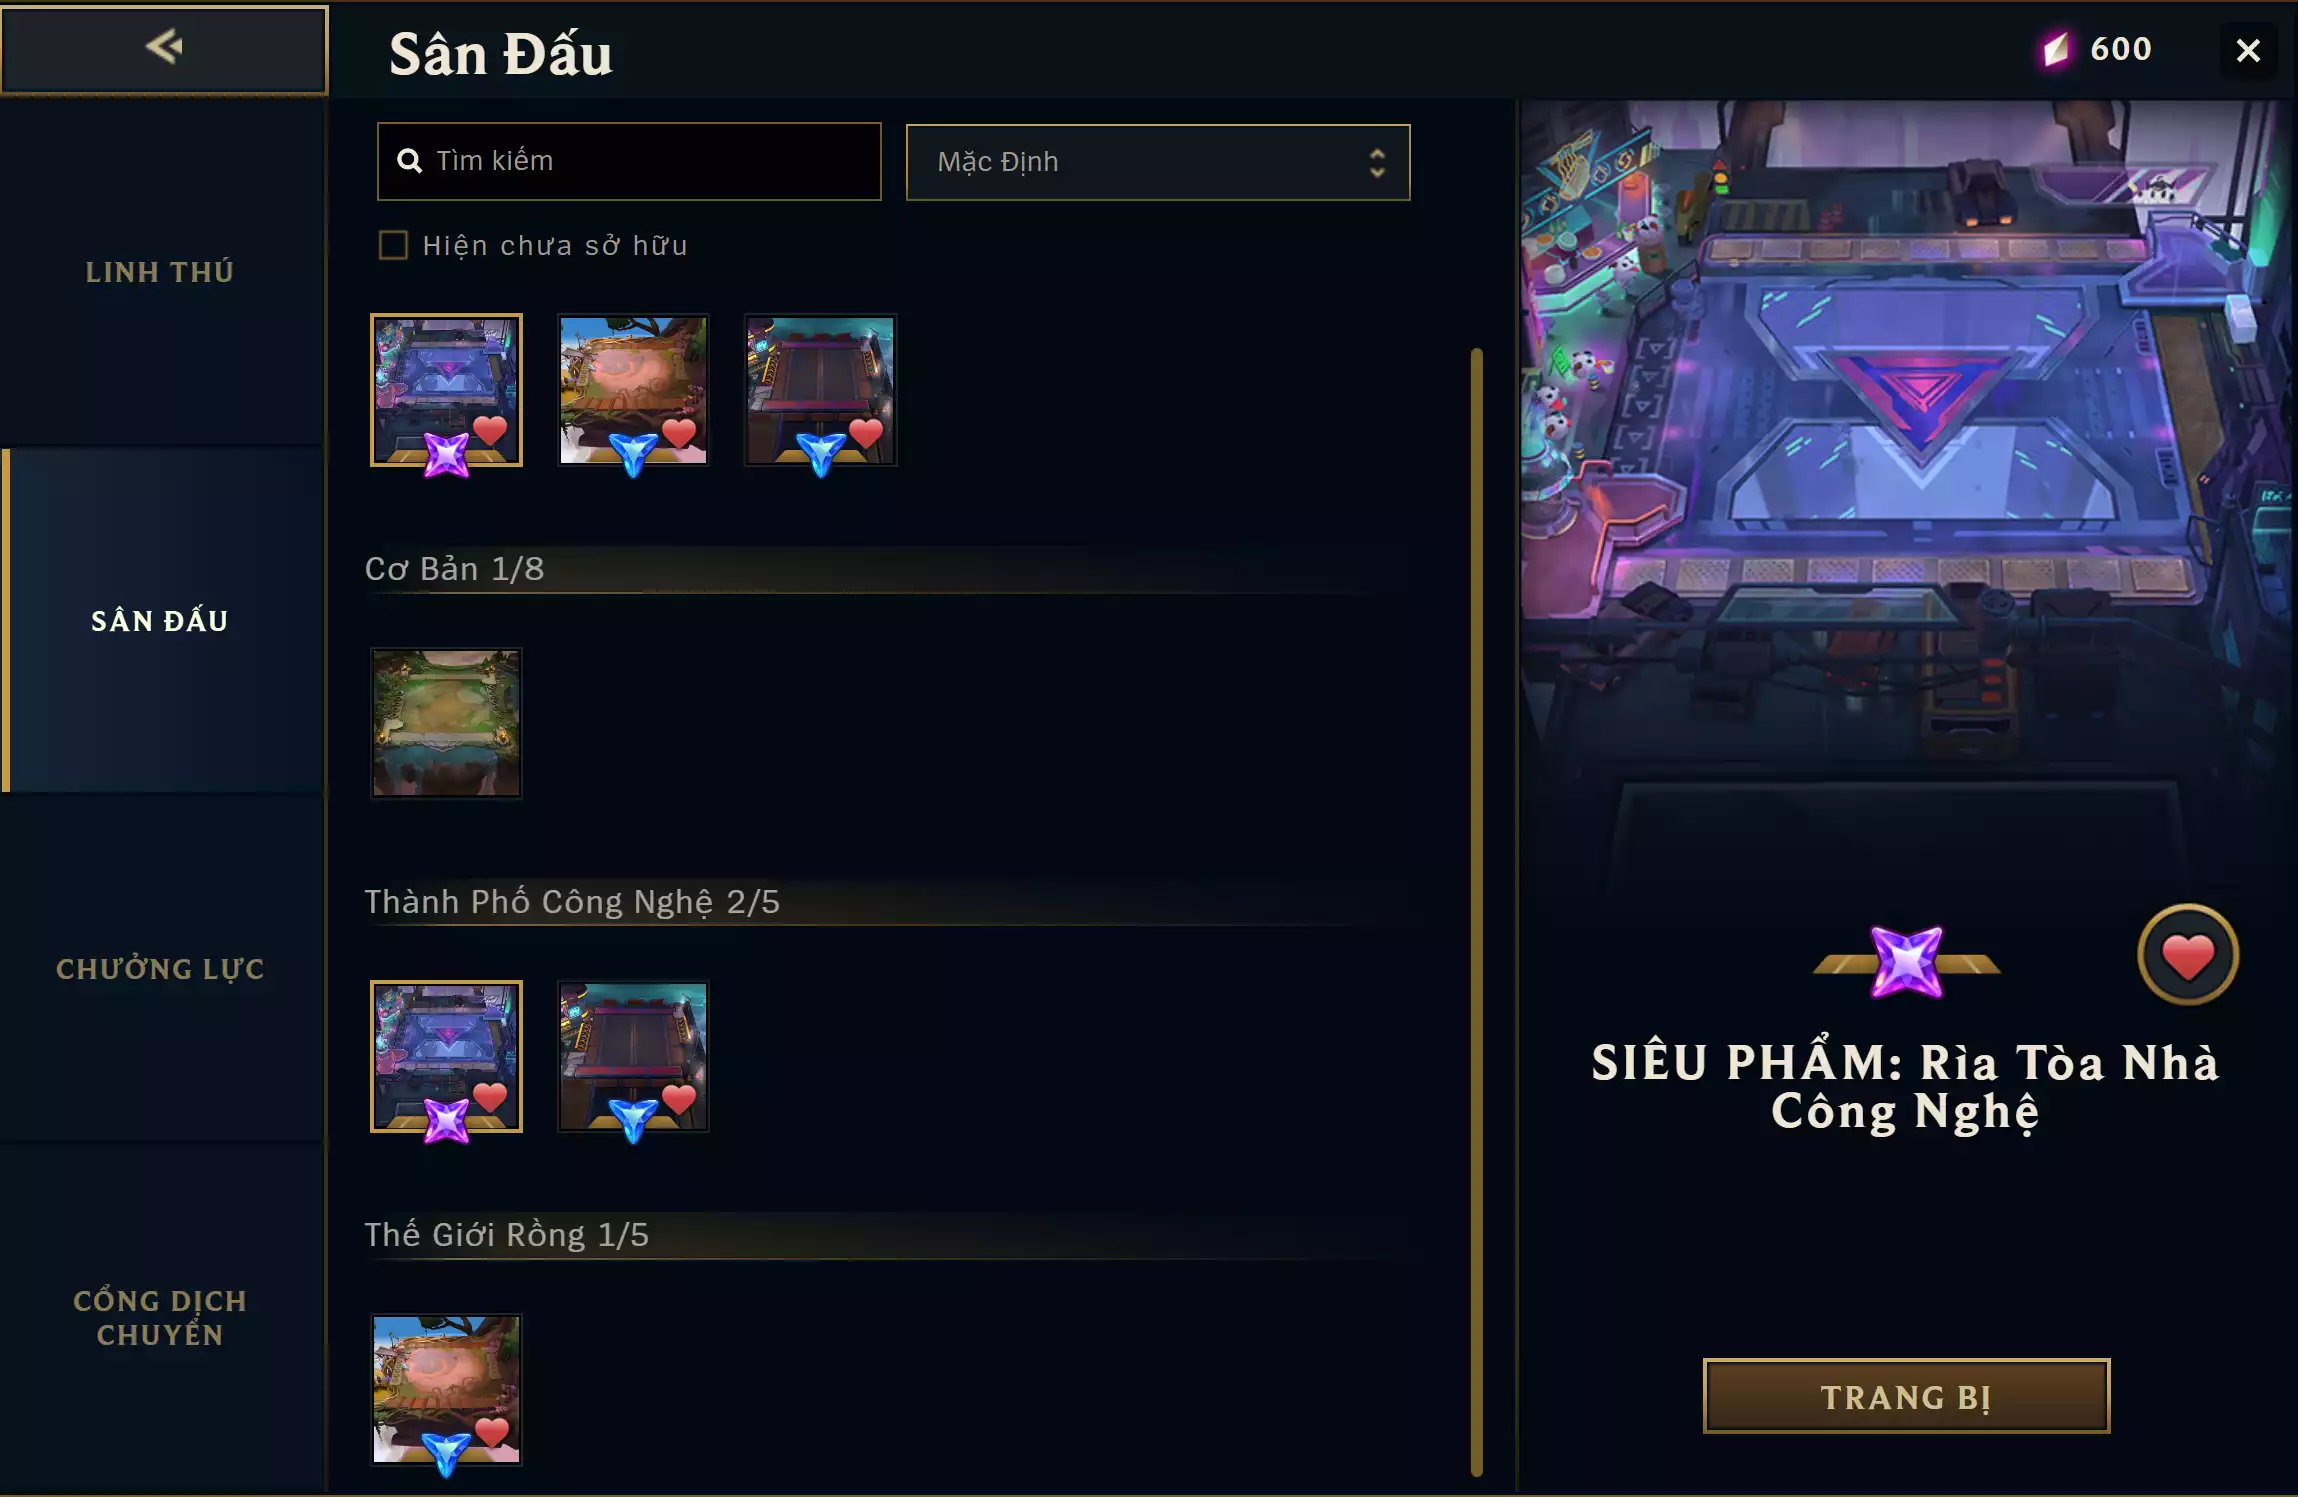The image size is (2298, 1497).
Task: Switch to the Linh Thú tab
Action: pyautogui.click(x=160, y=272)
